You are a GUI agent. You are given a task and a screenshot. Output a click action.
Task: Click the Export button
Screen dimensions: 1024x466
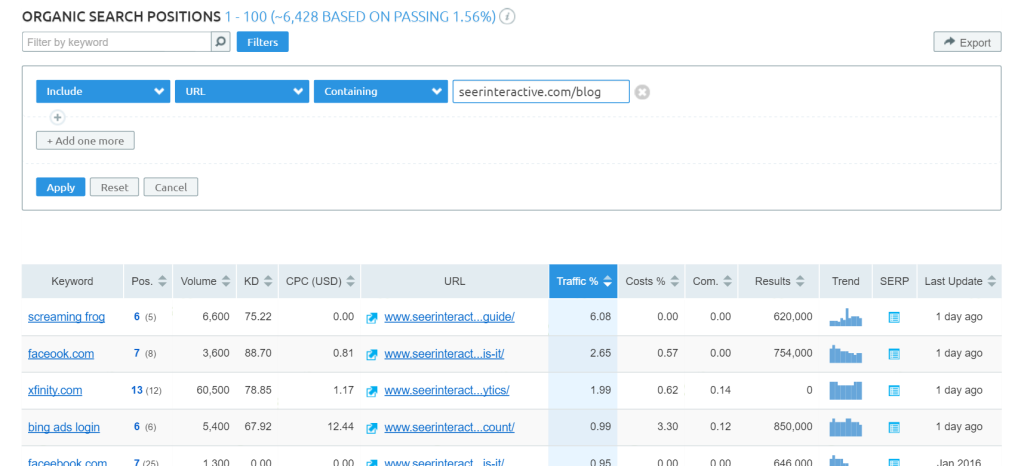point(966,42)
